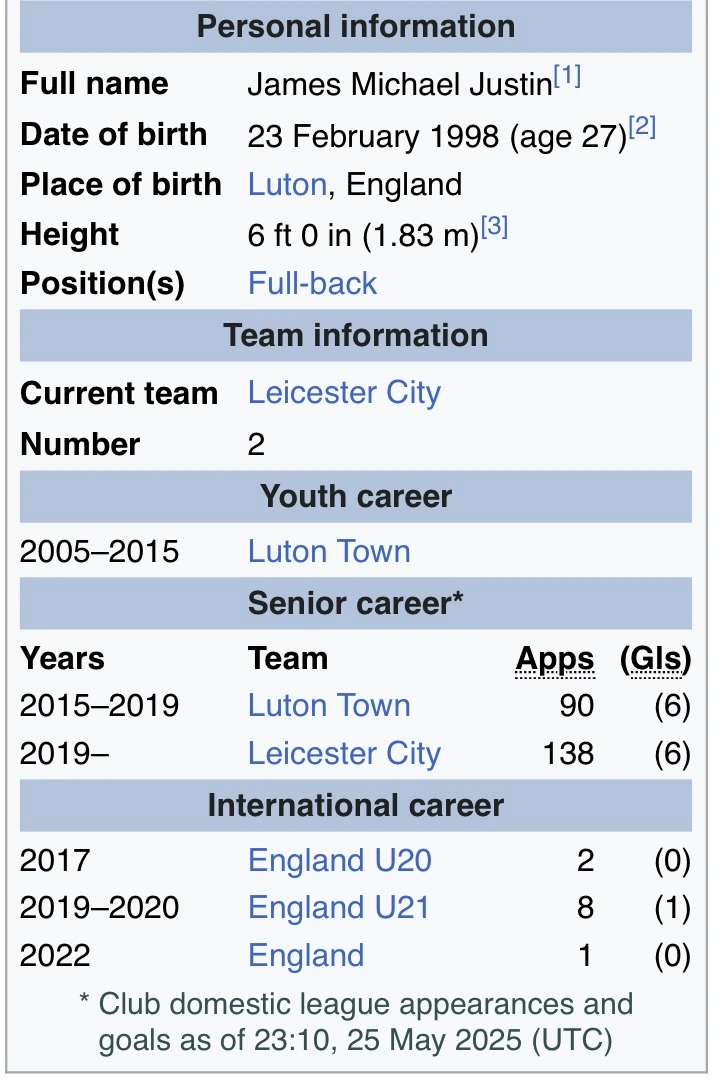Open Luton Town link in 2015–2019 senior row
The image size is (725, 1081).
coord(329,705)
